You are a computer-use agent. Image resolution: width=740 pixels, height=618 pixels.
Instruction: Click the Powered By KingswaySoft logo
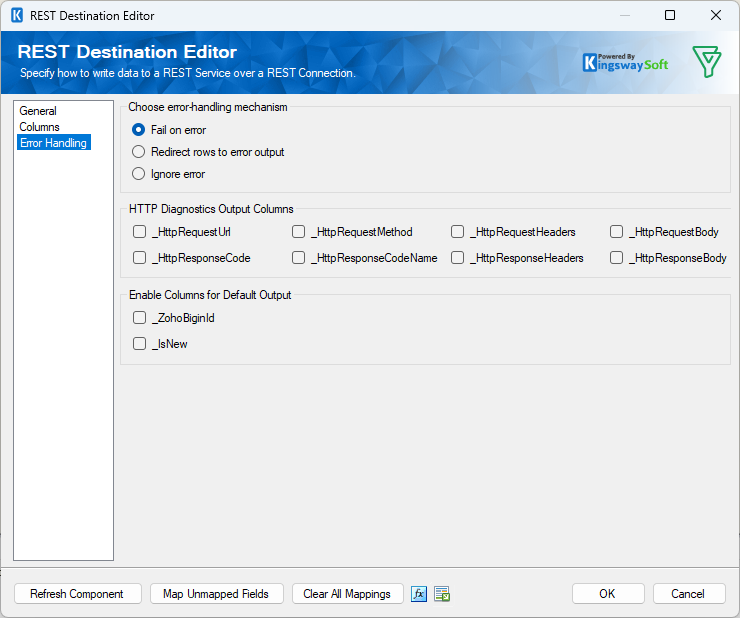click(625, 62)
